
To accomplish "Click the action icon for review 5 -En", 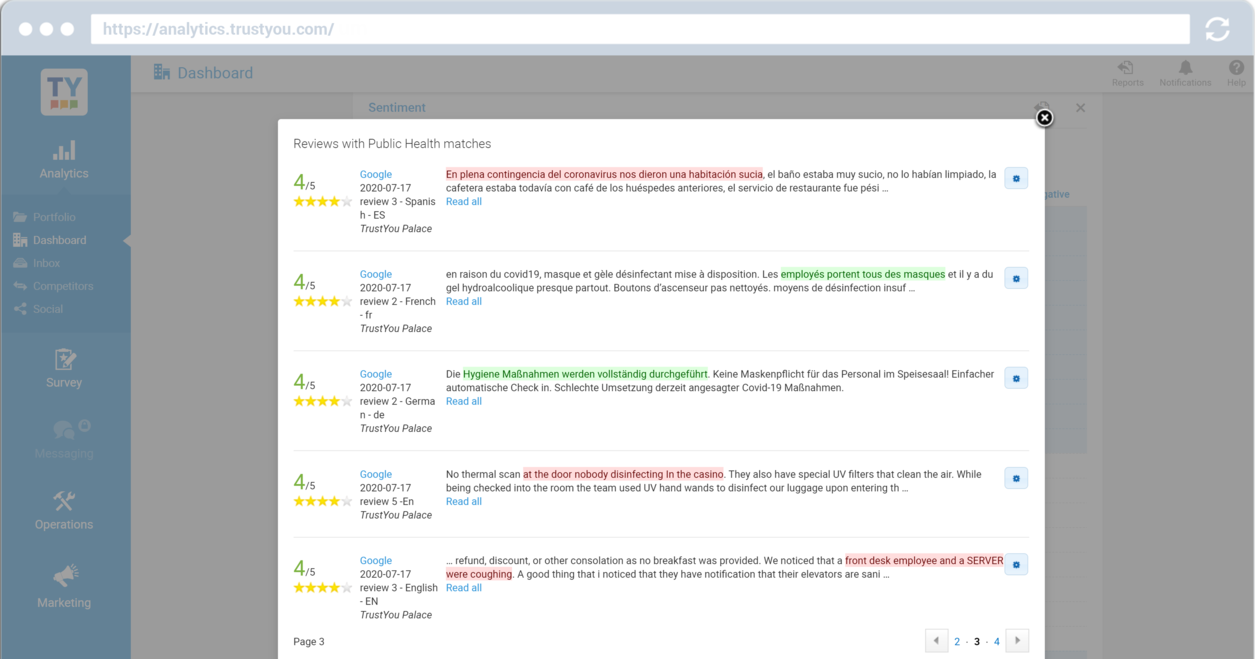I will coord(1016,478).
